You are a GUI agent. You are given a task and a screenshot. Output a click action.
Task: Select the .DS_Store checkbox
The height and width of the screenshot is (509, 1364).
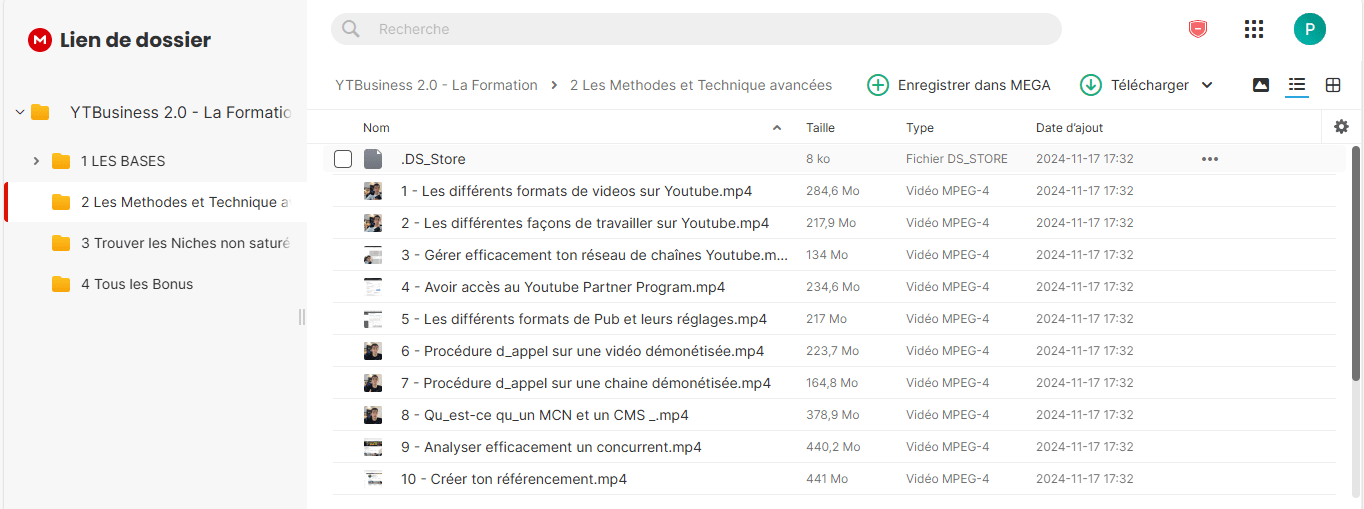click(x=343, y=159)
